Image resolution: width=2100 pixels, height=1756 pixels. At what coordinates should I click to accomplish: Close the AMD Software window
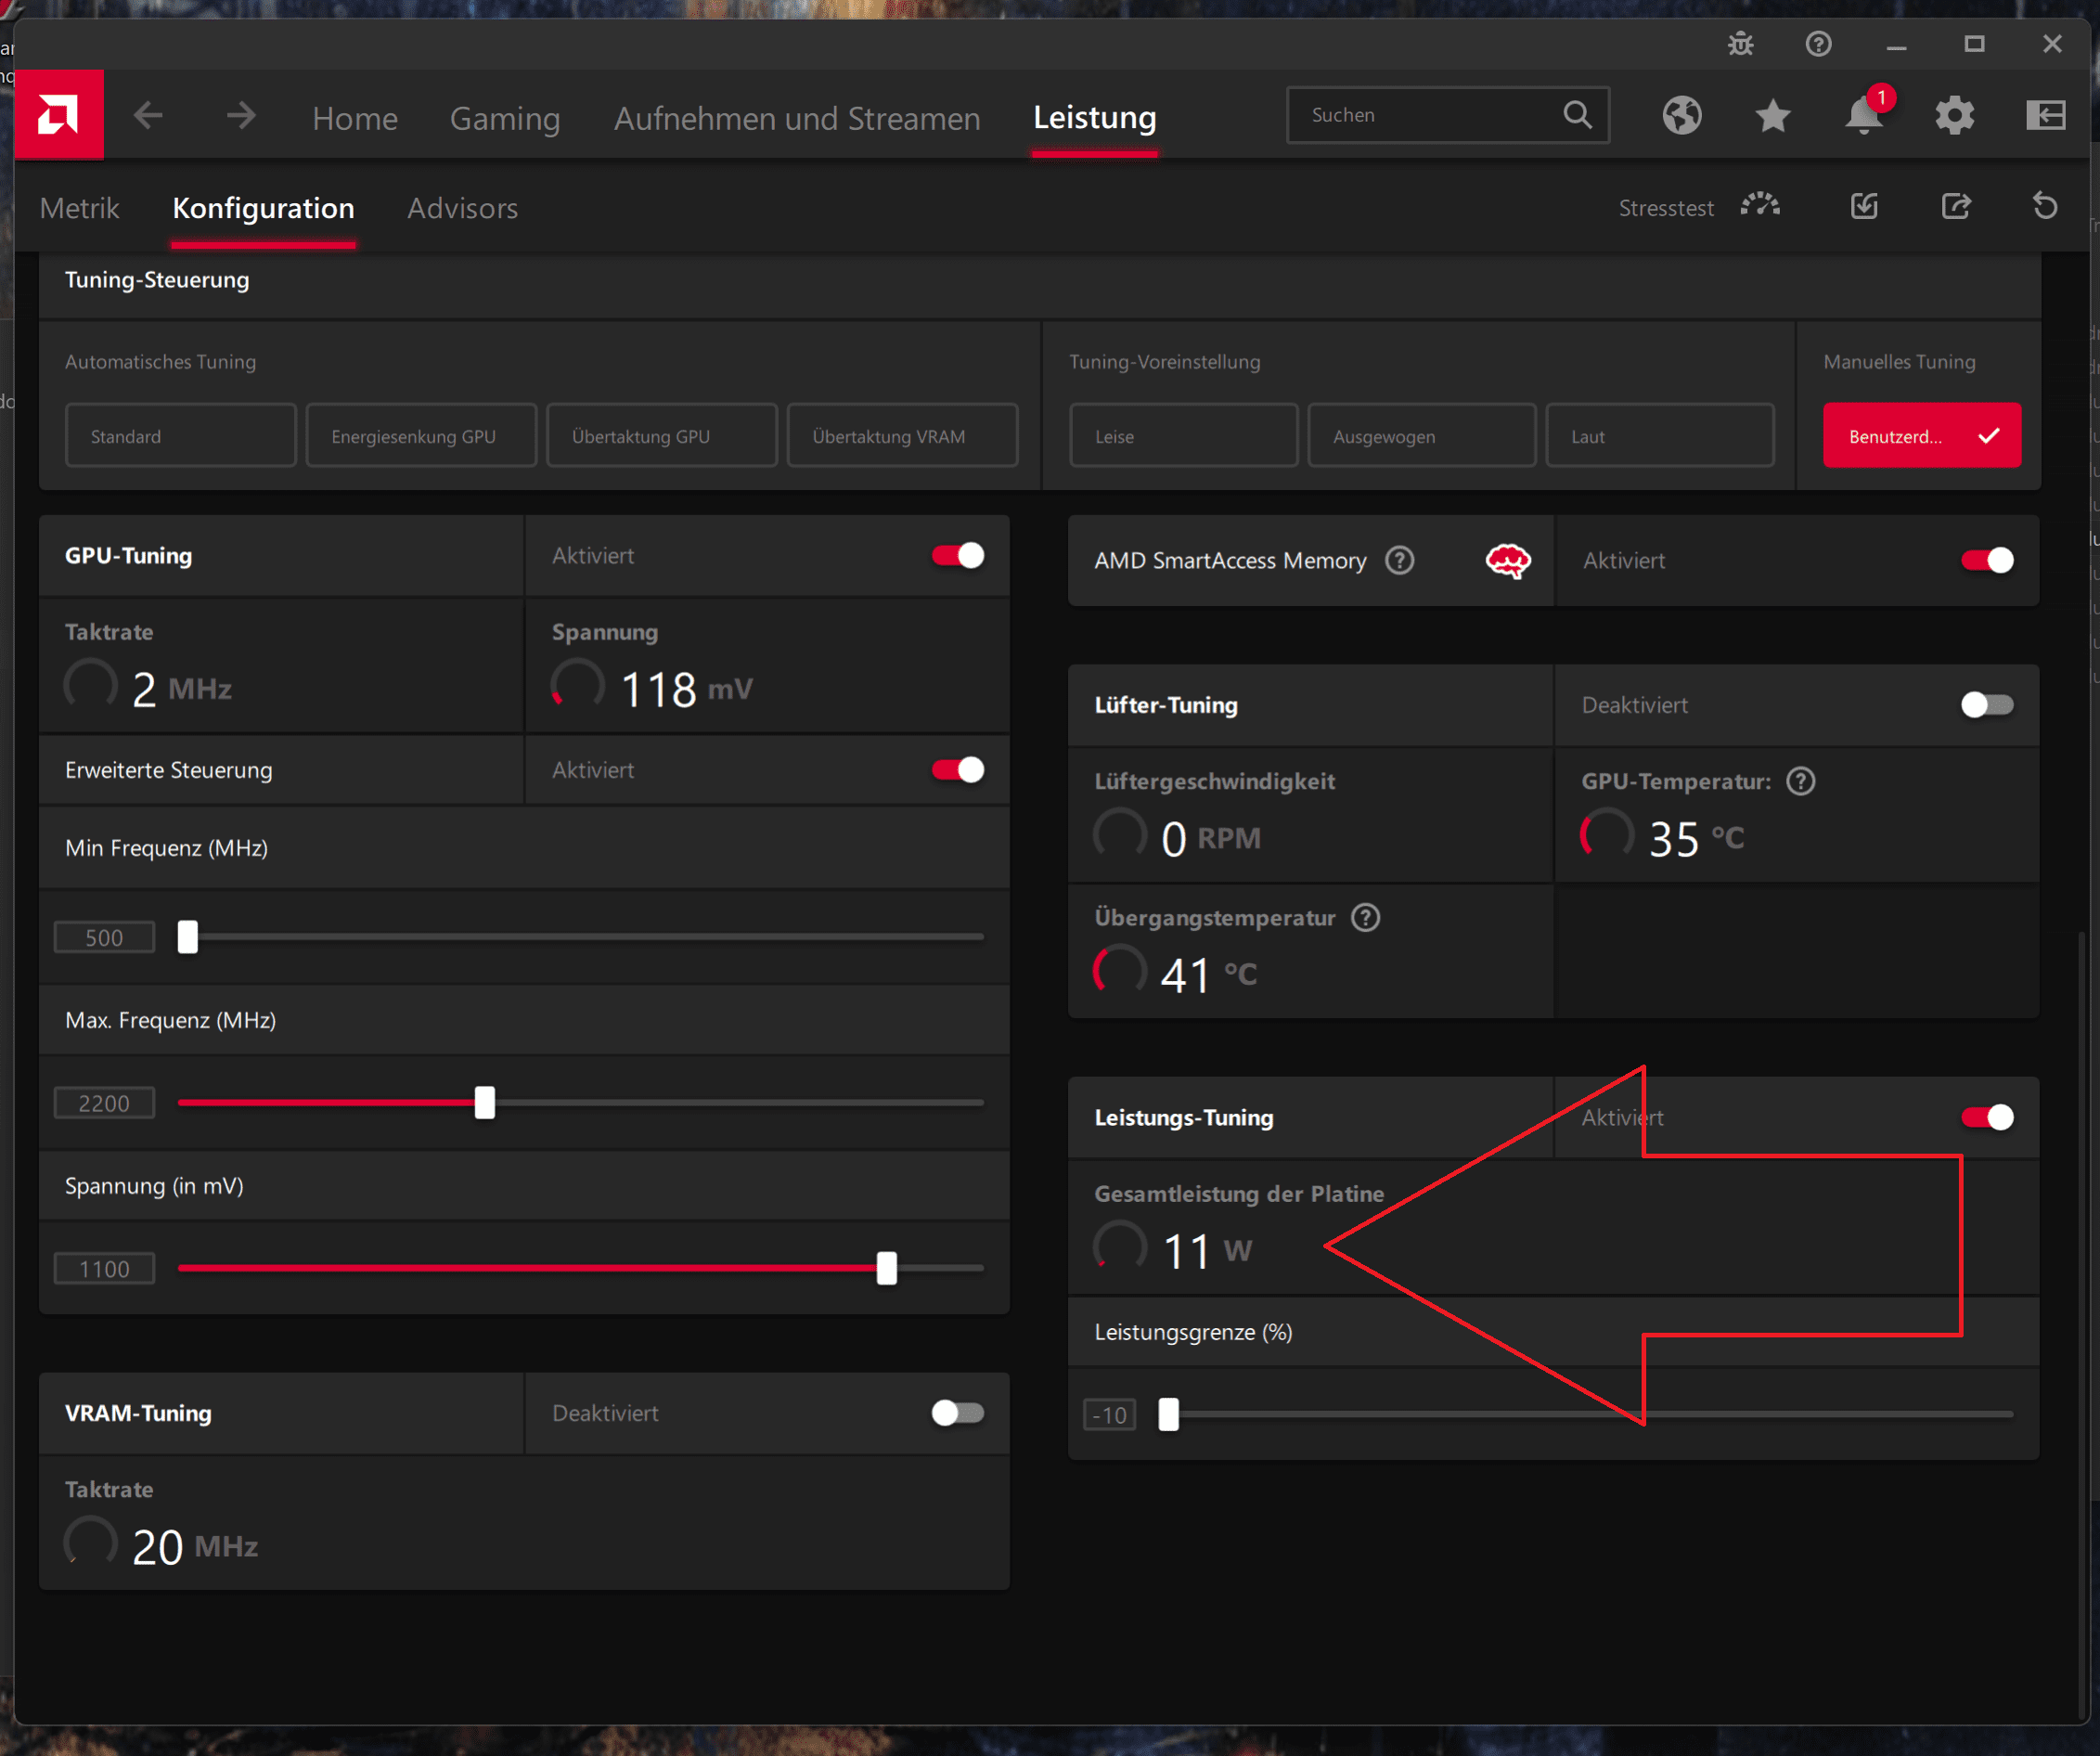2052,44
